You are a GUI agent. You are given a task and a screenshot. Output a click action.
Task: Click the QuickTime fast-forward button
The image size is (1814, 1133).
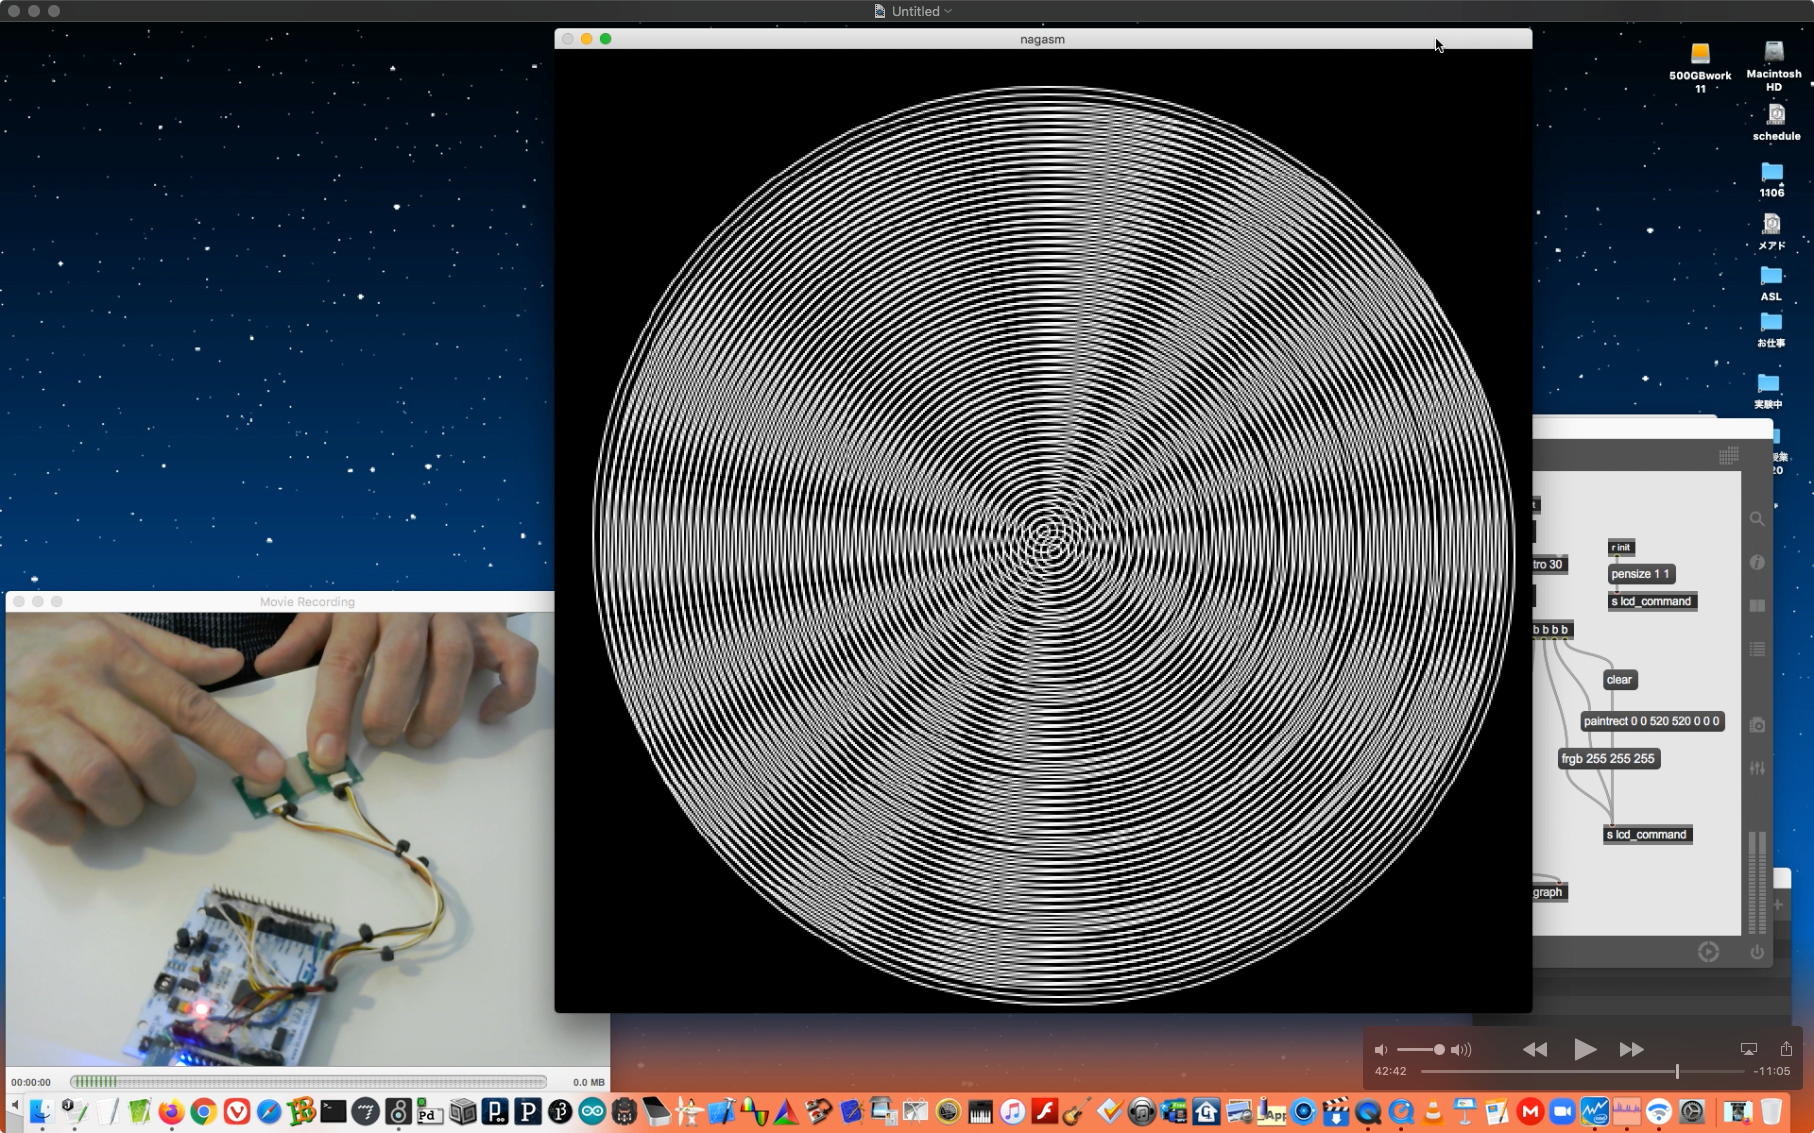click(1632, 1049)
